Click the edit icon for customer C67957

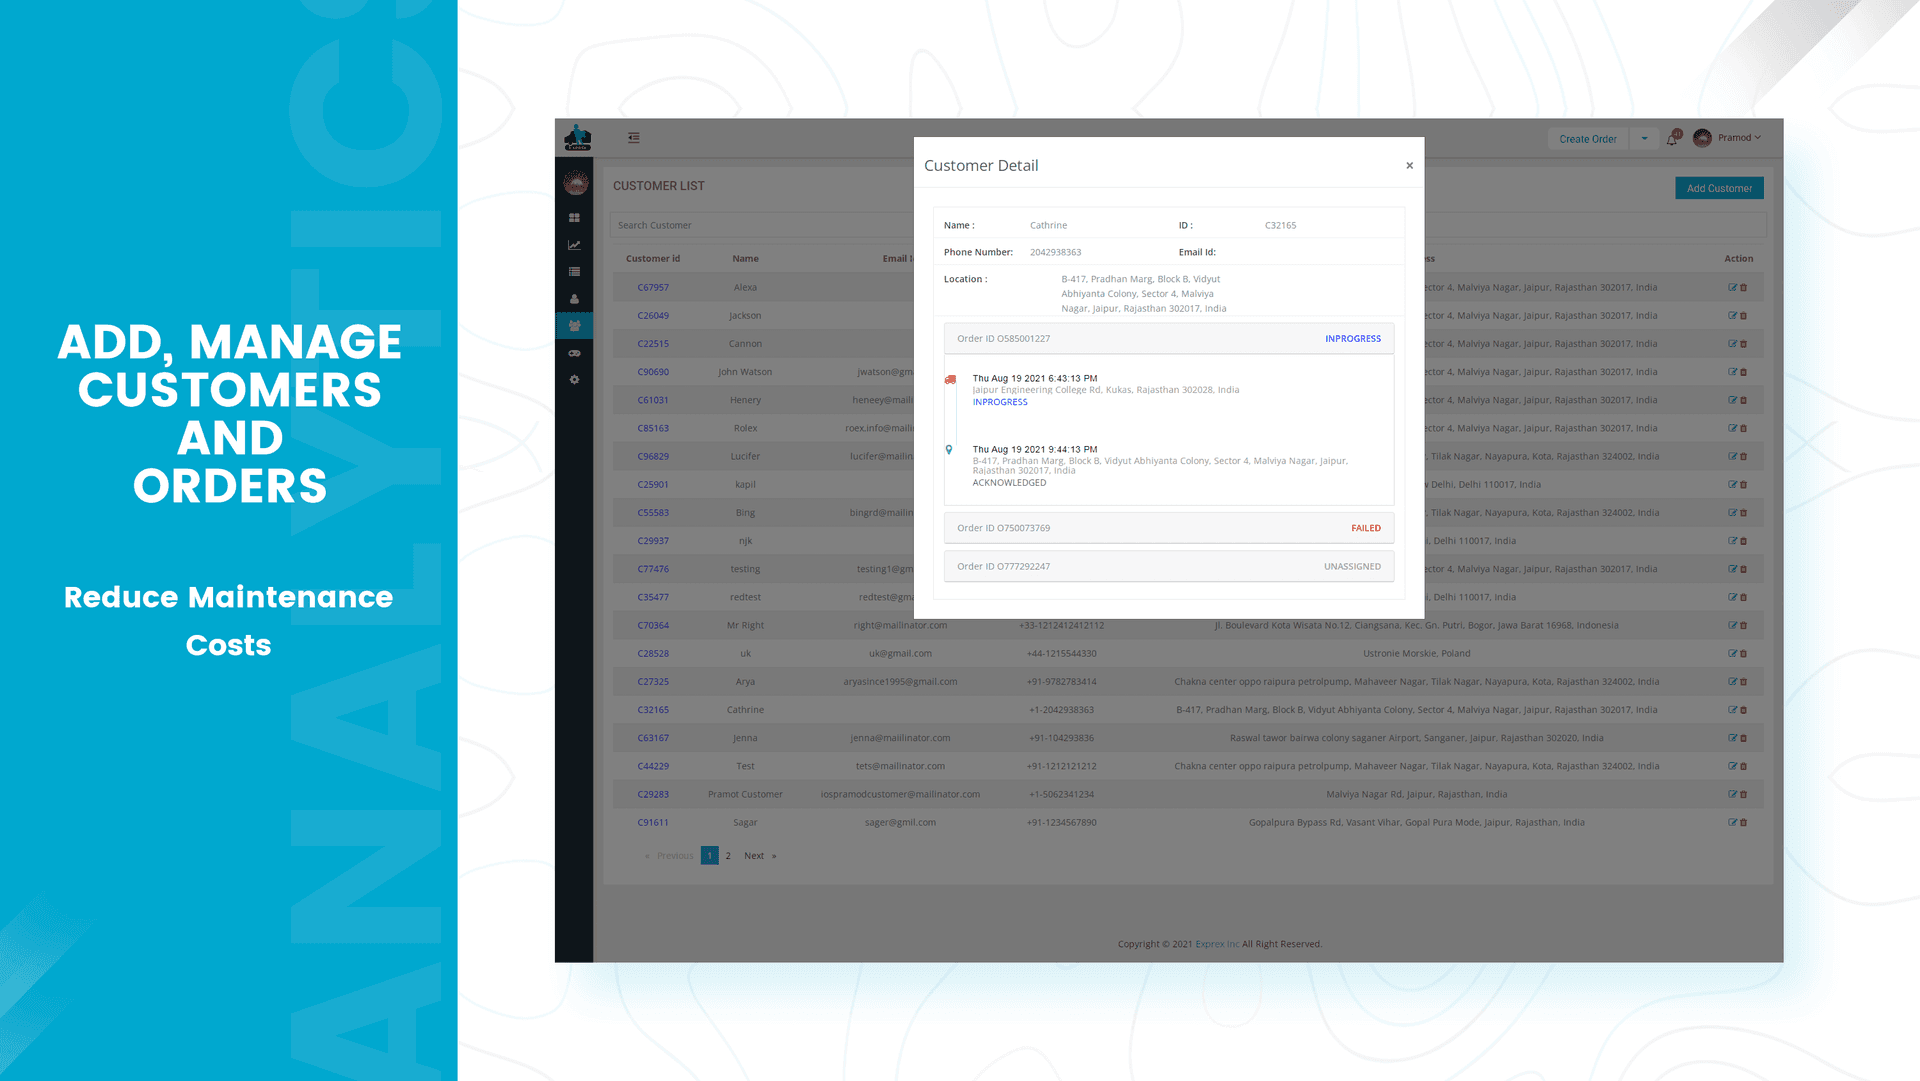click(x=1733, y=287)
